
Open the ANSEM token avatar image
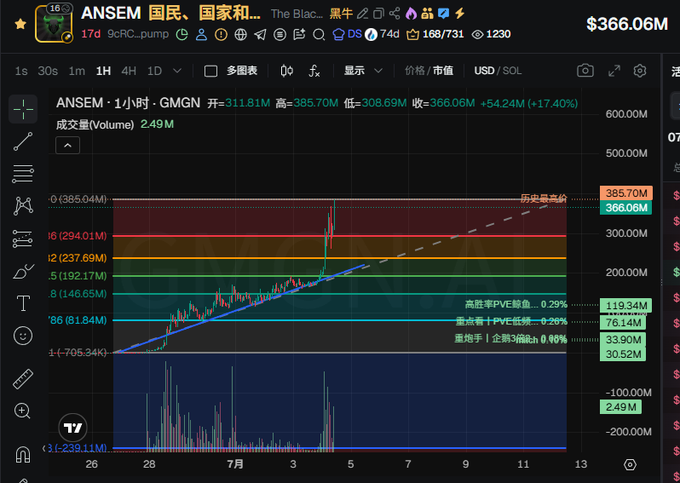pyautogui.click(x=54, y=24)
